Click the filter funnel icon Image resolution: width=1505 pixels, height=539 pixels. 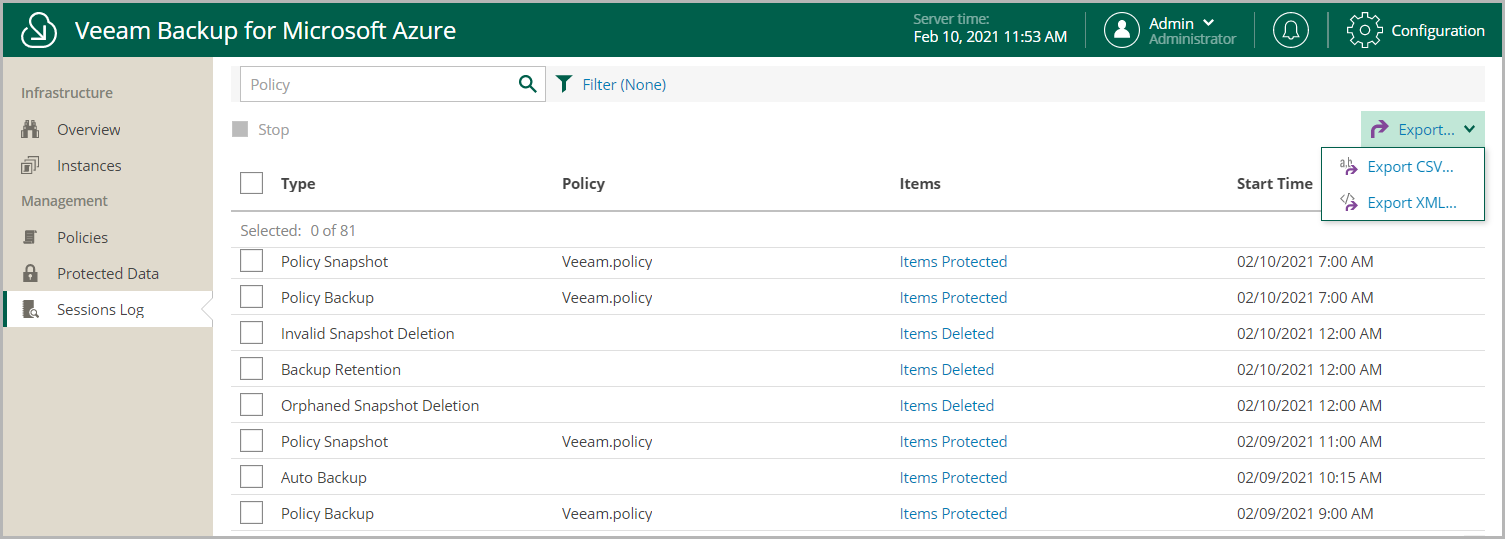[x=564, y=84]
